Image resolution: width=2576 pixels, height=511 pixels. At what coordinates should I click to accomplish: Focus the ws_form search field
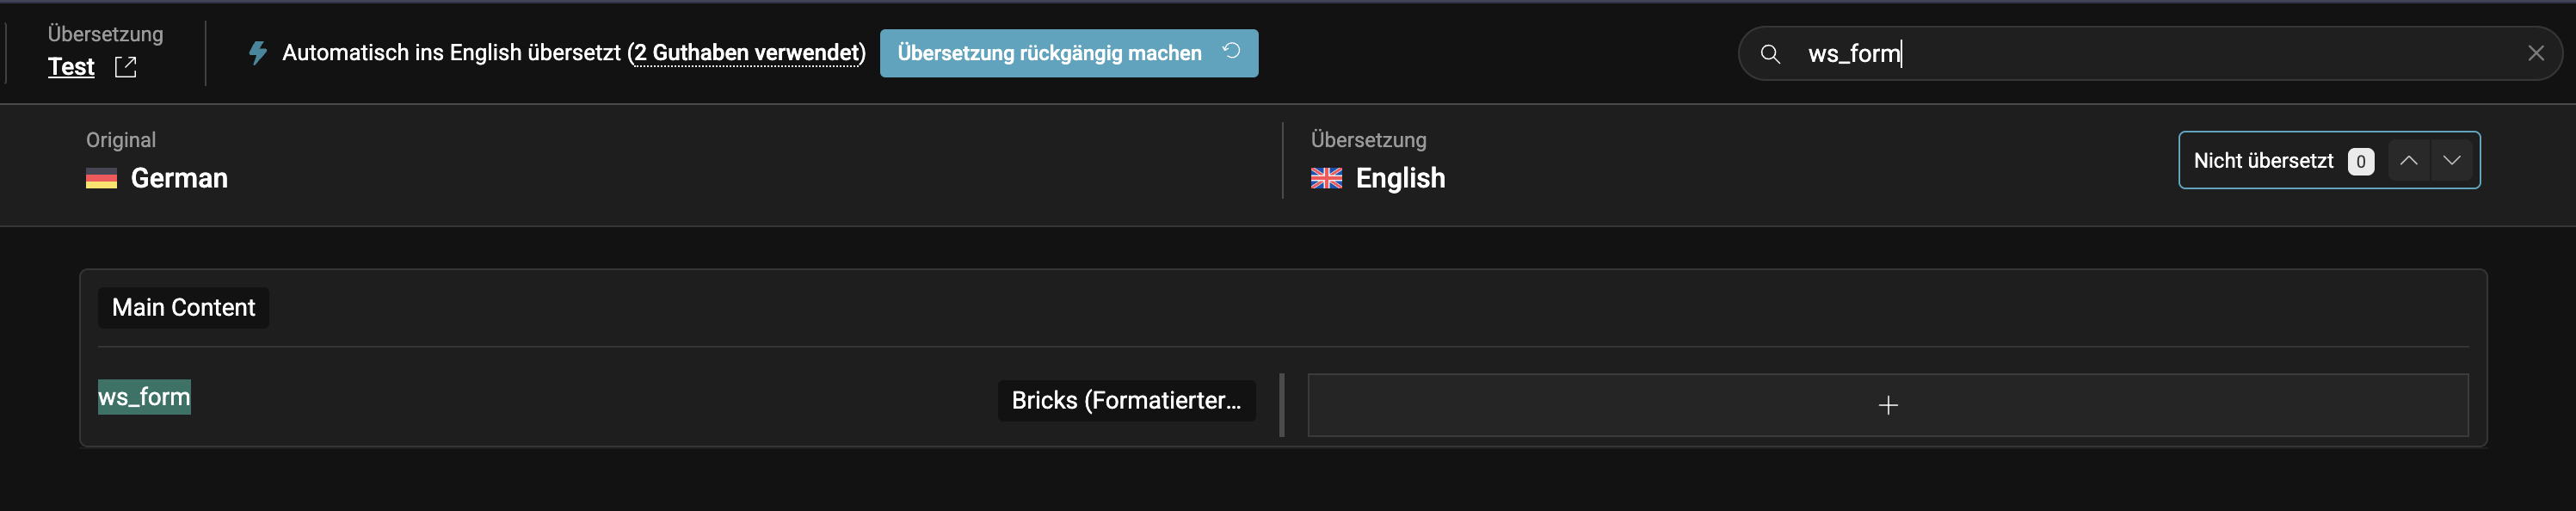point(2150,54)
